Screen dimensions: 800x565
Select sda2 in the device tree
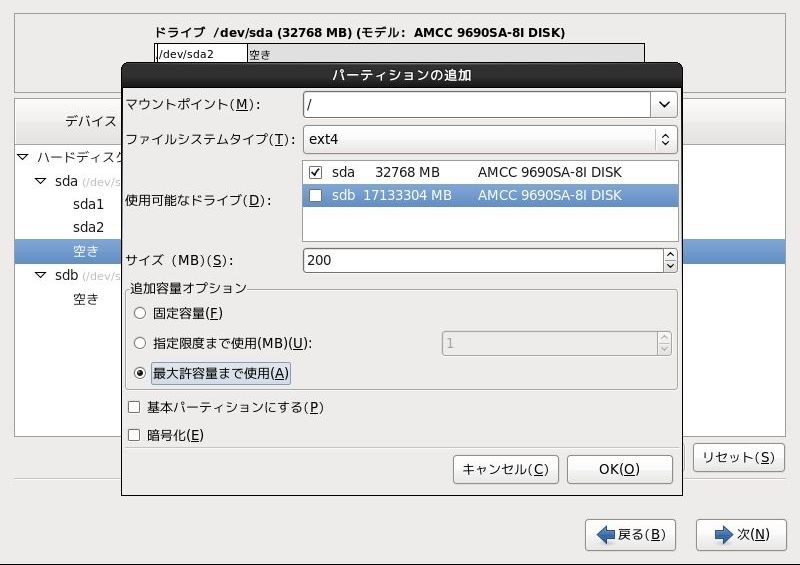[88, 227]
